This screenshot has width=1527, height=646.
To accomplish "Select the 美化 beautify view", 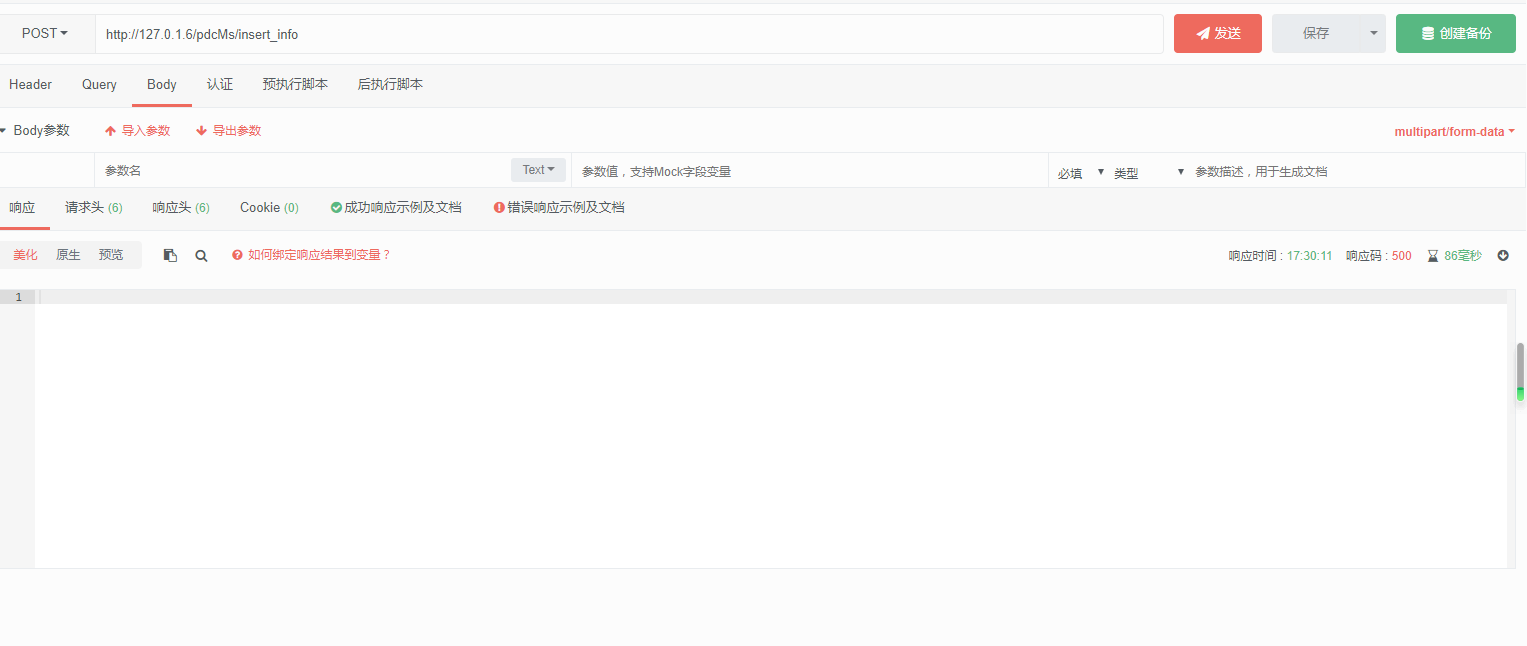I will click(x=25, y=255).
